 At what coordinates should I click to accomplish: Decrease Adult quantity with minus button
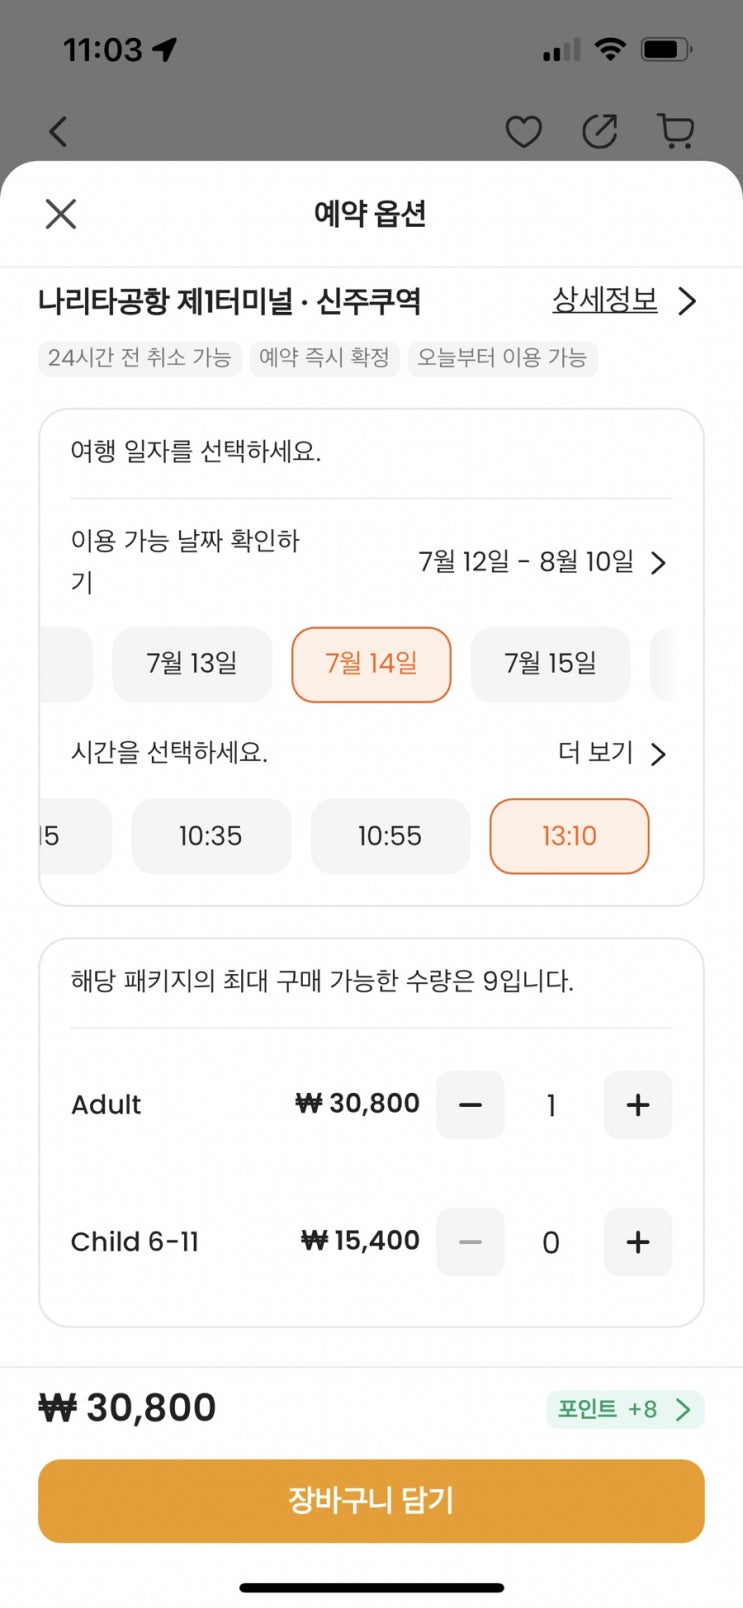470,1105
